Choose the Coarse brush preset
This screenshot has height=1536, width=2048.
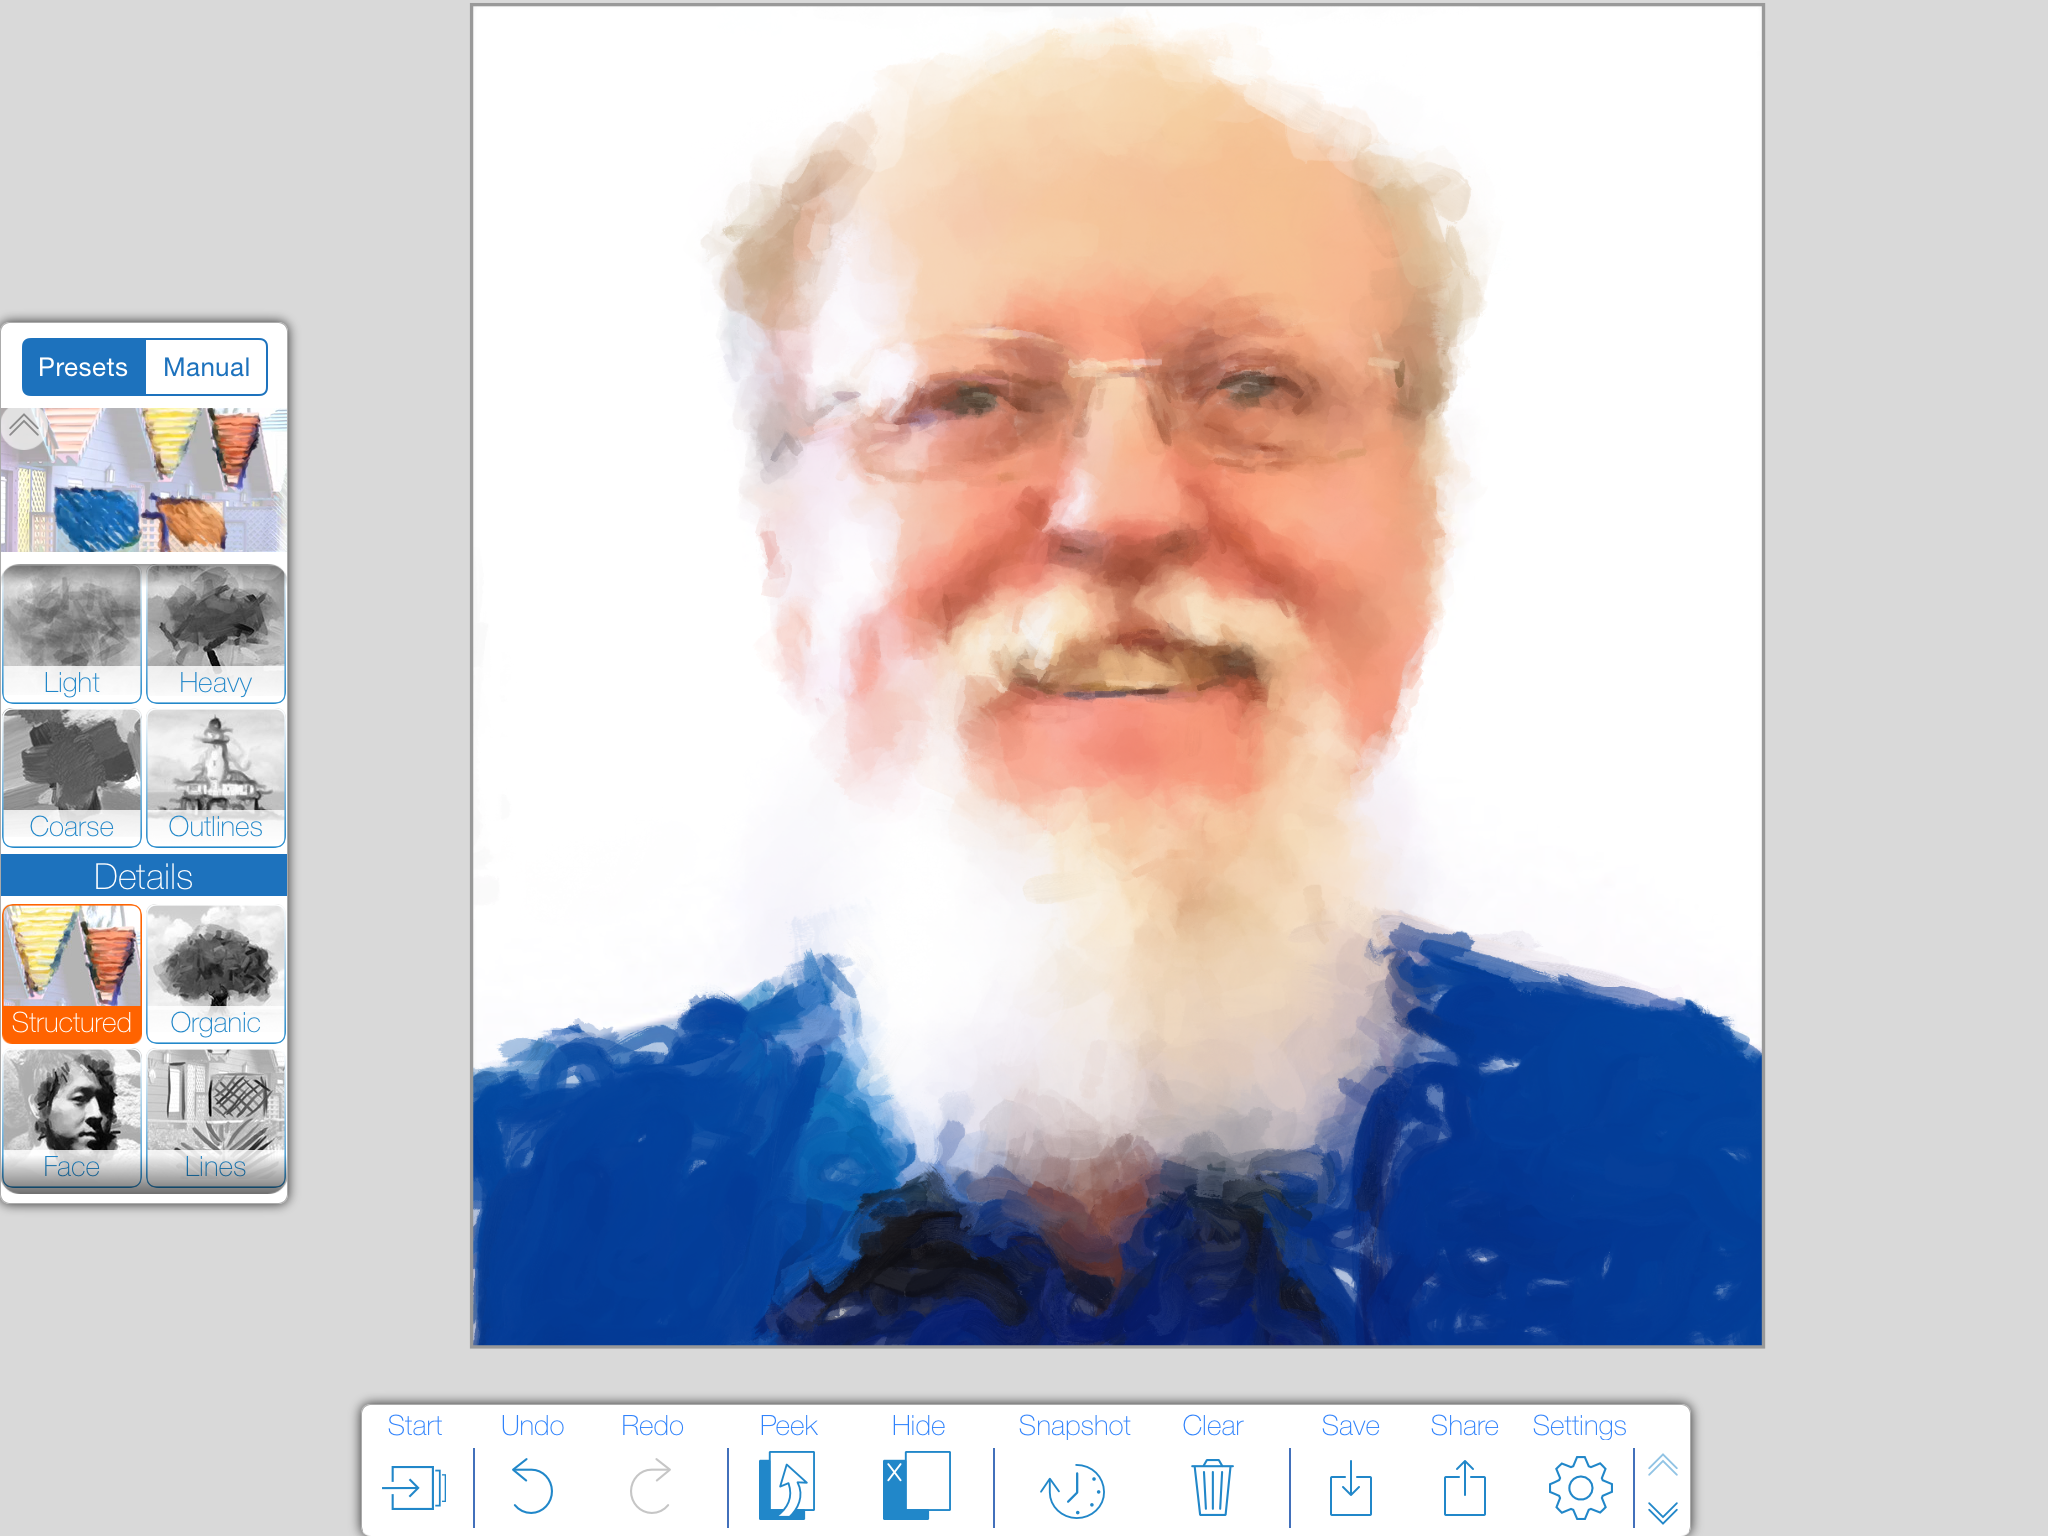pos(72,778)
